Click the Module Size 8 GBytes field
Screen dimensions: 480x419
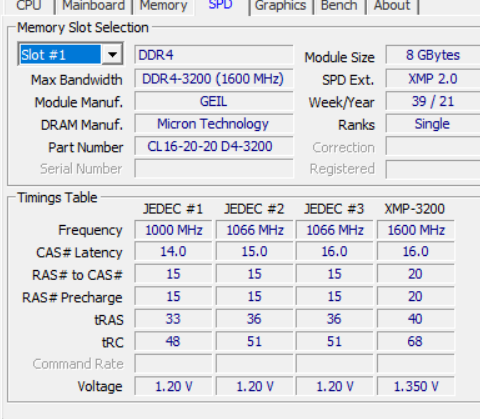(x=433, y=55)
